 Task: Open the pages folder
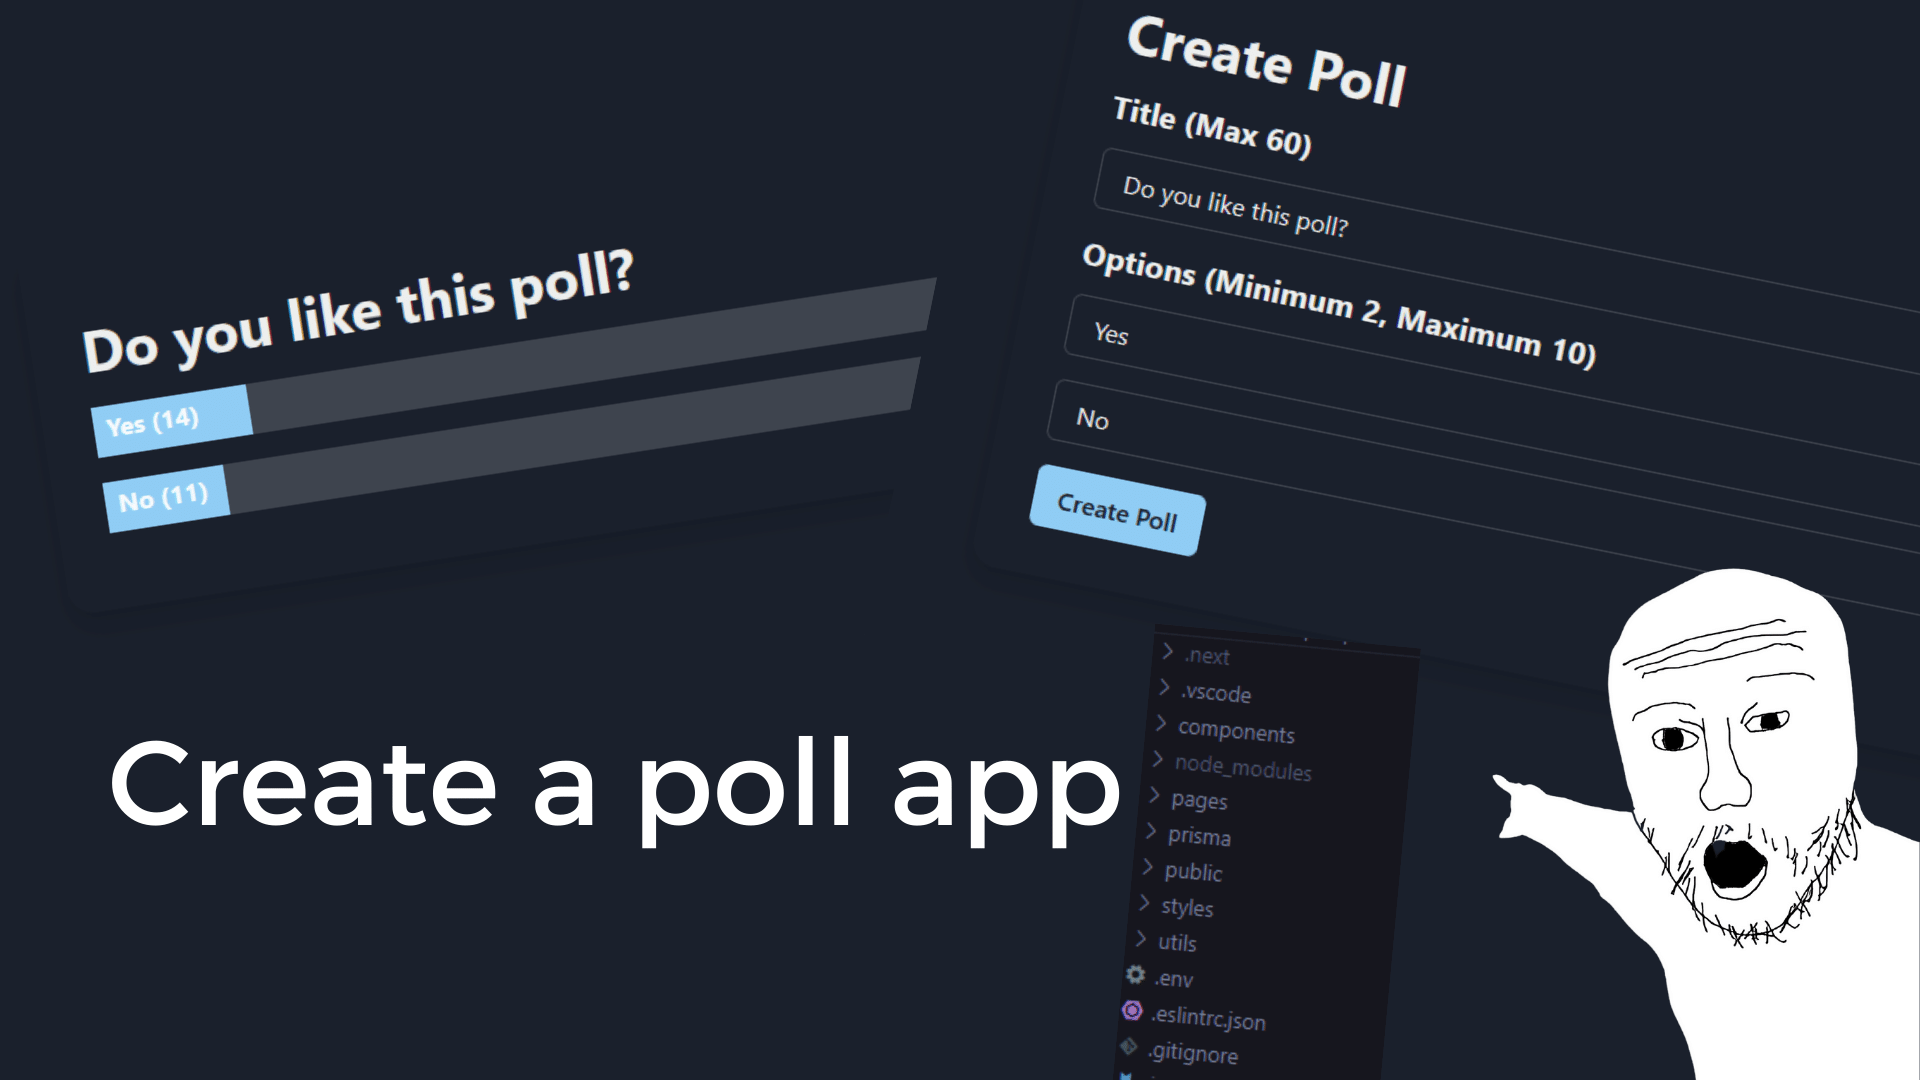(x=1199, y=801)
